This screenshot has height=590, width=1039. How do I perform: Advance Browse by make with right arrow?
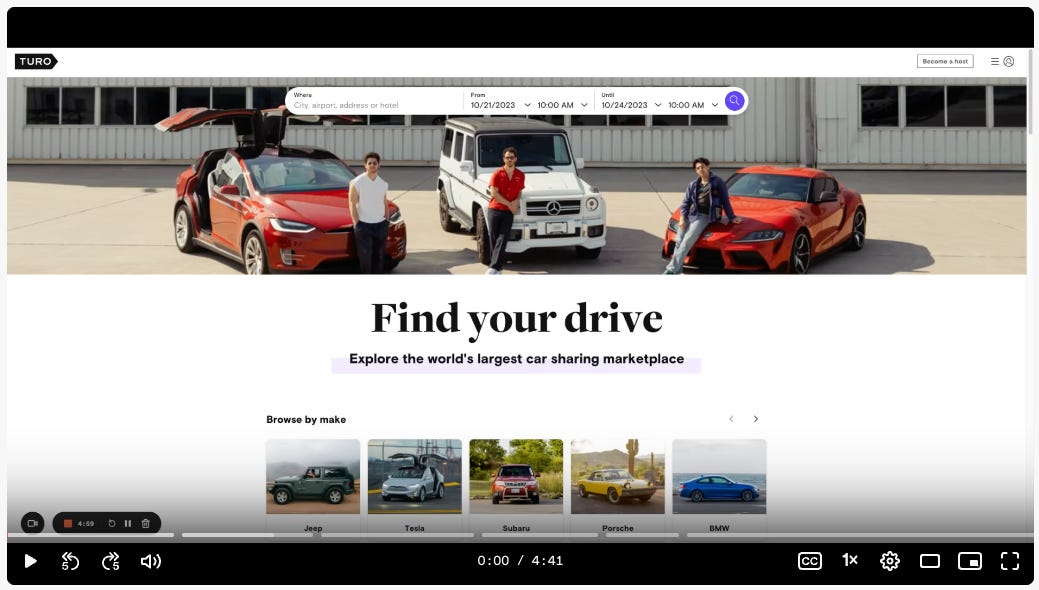coord(756,419)
